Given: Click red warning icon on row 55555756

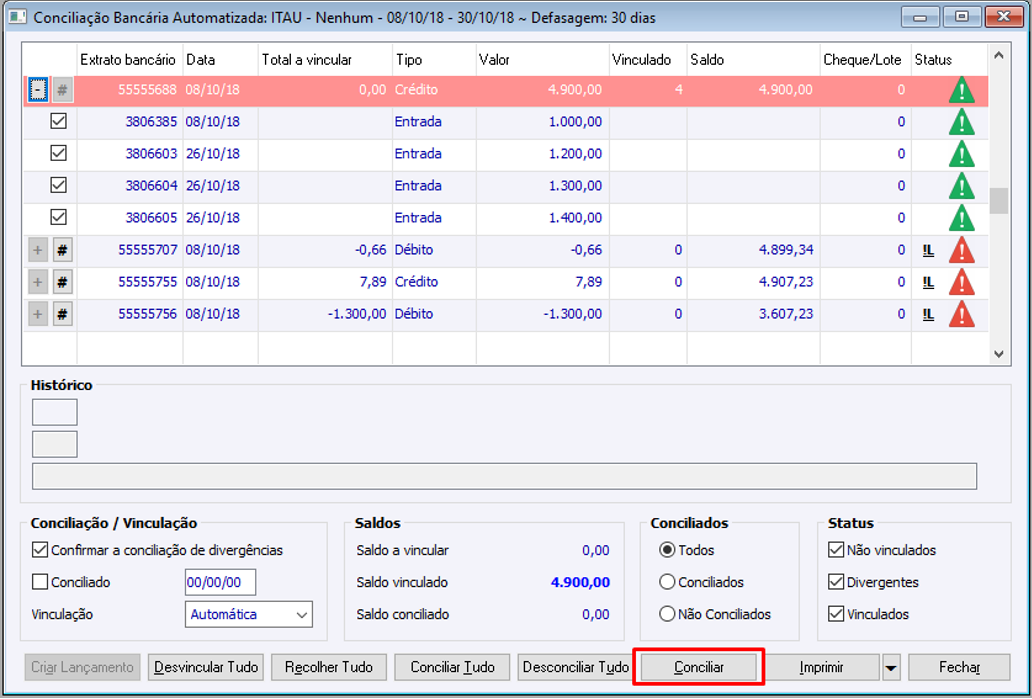Looking at the screenshot, I should (962, 314).
